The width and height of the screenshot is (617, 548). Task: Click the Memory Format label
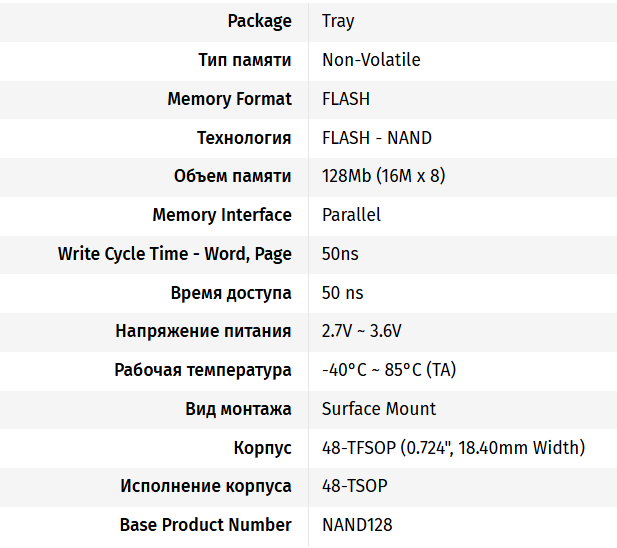pyautogui.click(x=229, y=99)
